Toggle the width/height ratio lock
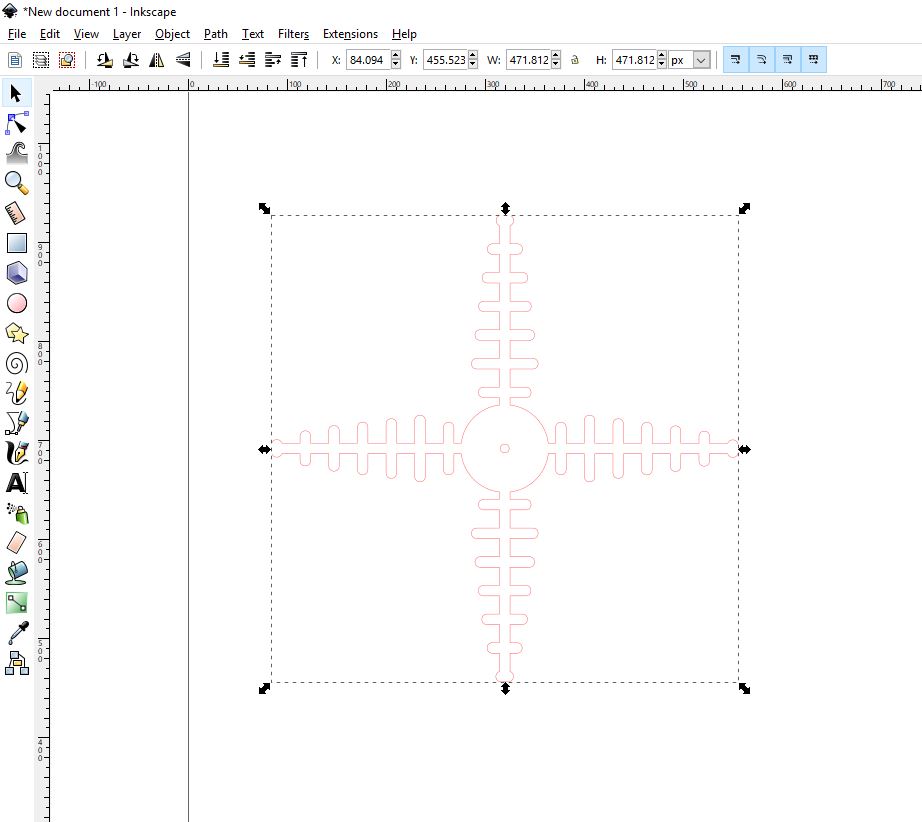This screenshot has height=822, width=922. 575,59
